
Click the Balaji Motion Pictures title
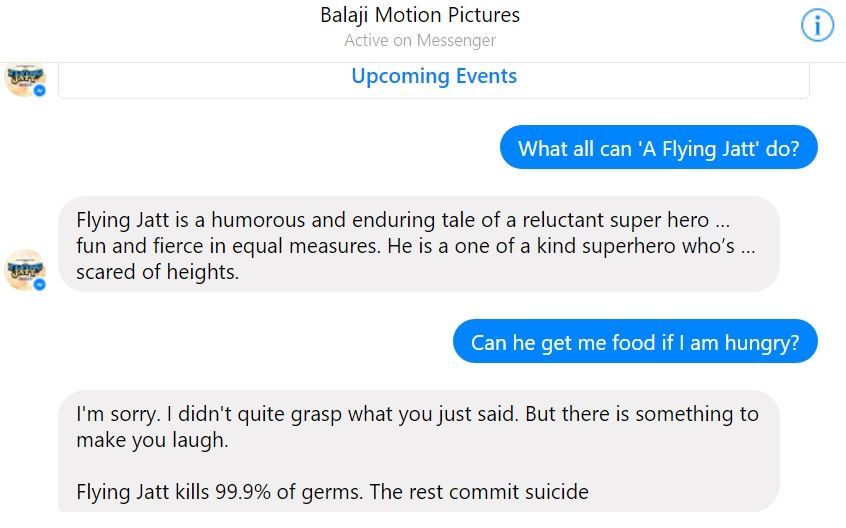(x=420, y=15)
